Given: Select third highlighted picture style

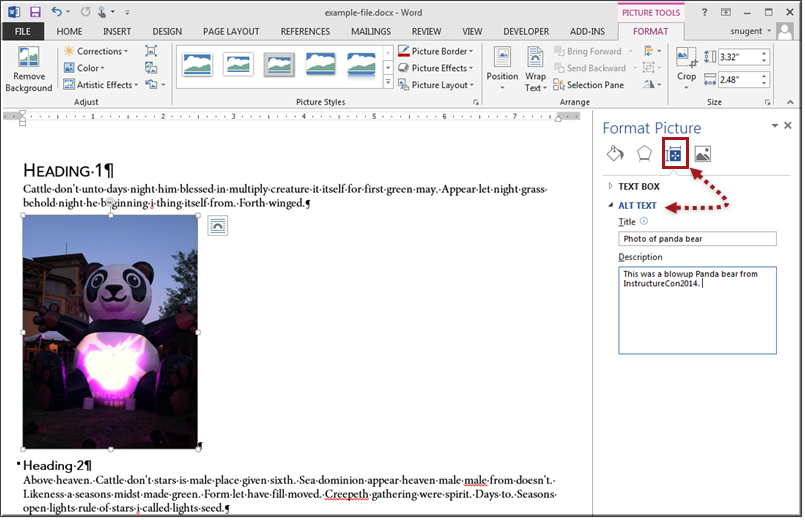Looking at the screenshot, I should (x=279, y=65).
